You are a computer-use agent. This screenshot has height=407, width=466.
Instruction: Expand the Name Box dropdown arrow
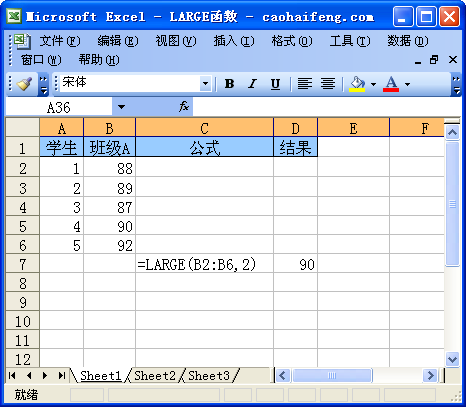coord(121,107)
